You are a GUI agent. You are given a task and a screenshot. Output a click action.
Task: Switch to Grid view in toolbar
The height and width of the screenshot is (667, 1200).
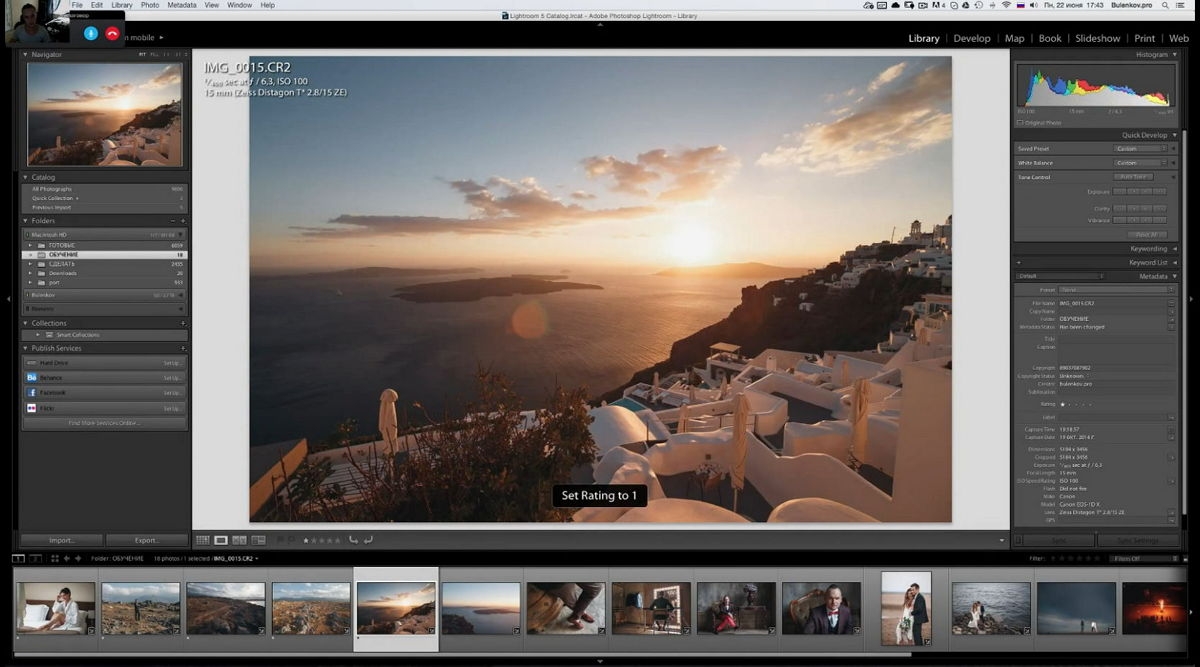pos(203,540)
